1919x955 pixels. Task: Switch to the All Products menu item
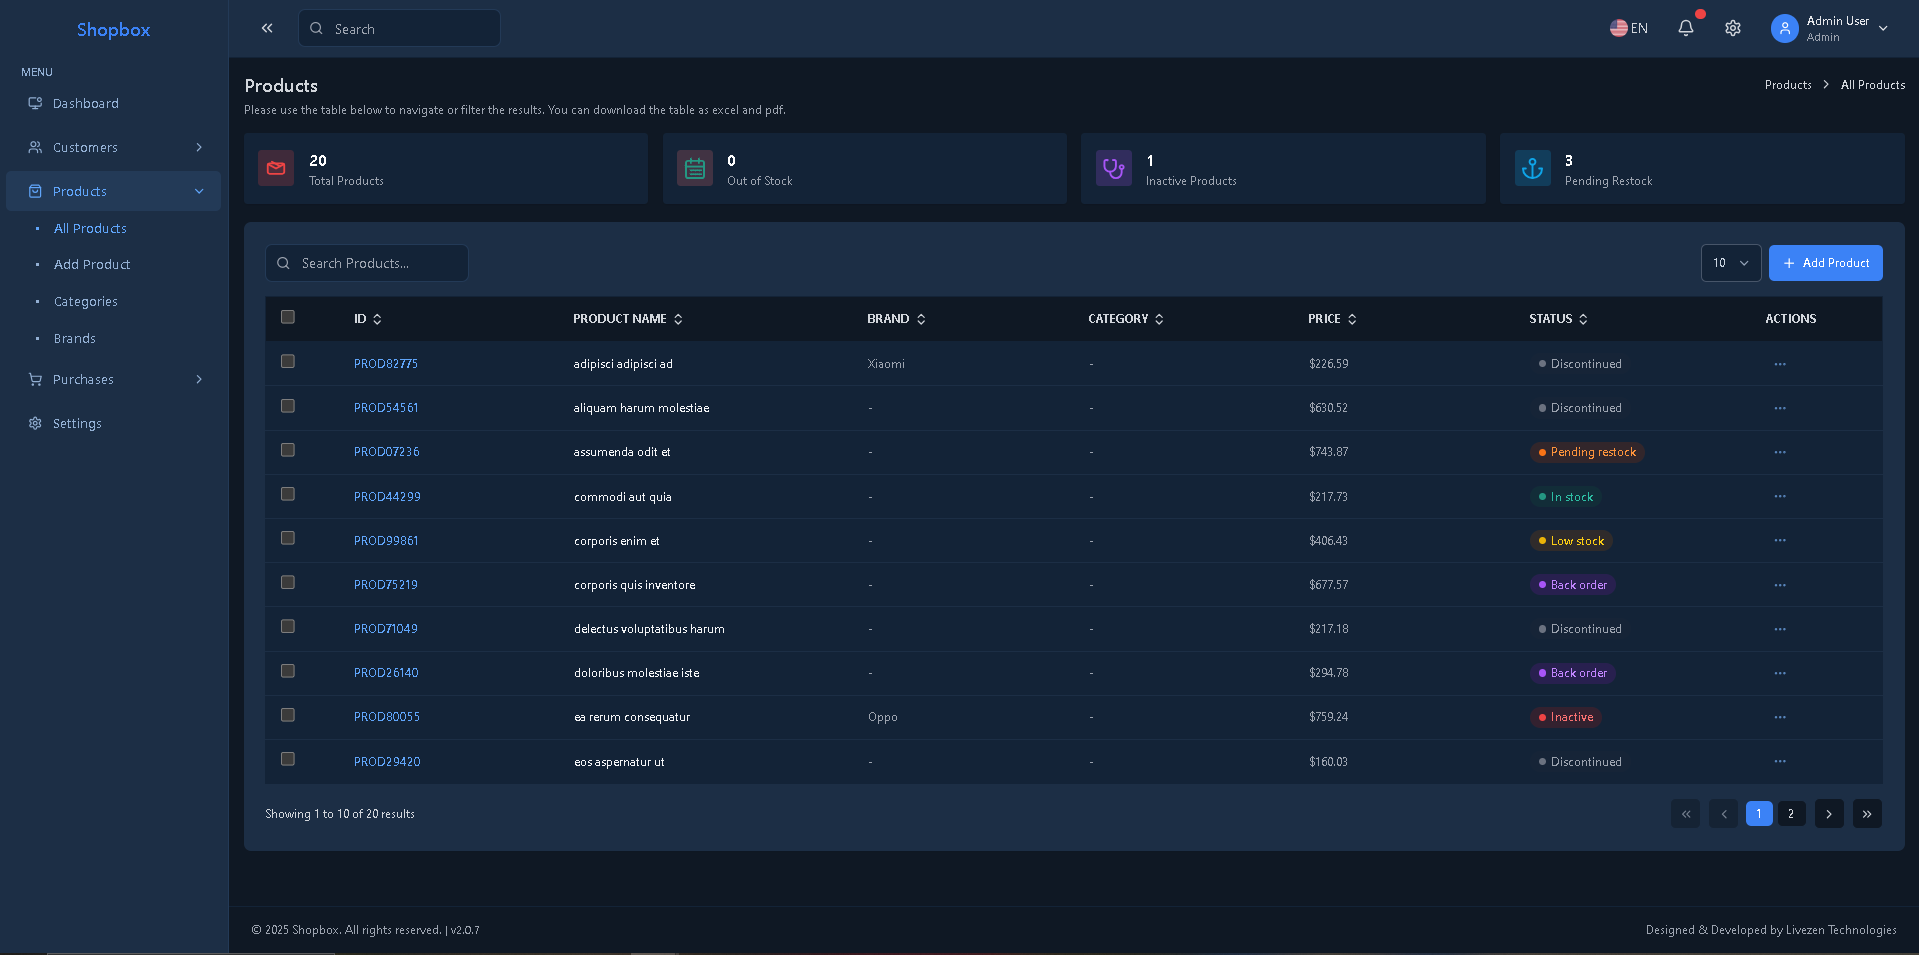[x=90, y=228]
